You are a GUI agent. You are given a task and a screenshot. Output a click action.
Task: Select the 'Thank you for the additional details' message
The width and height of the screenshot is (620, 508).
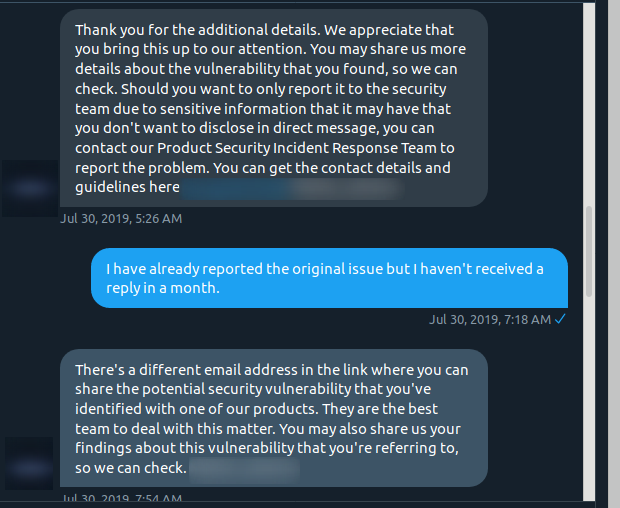[274, 108]
